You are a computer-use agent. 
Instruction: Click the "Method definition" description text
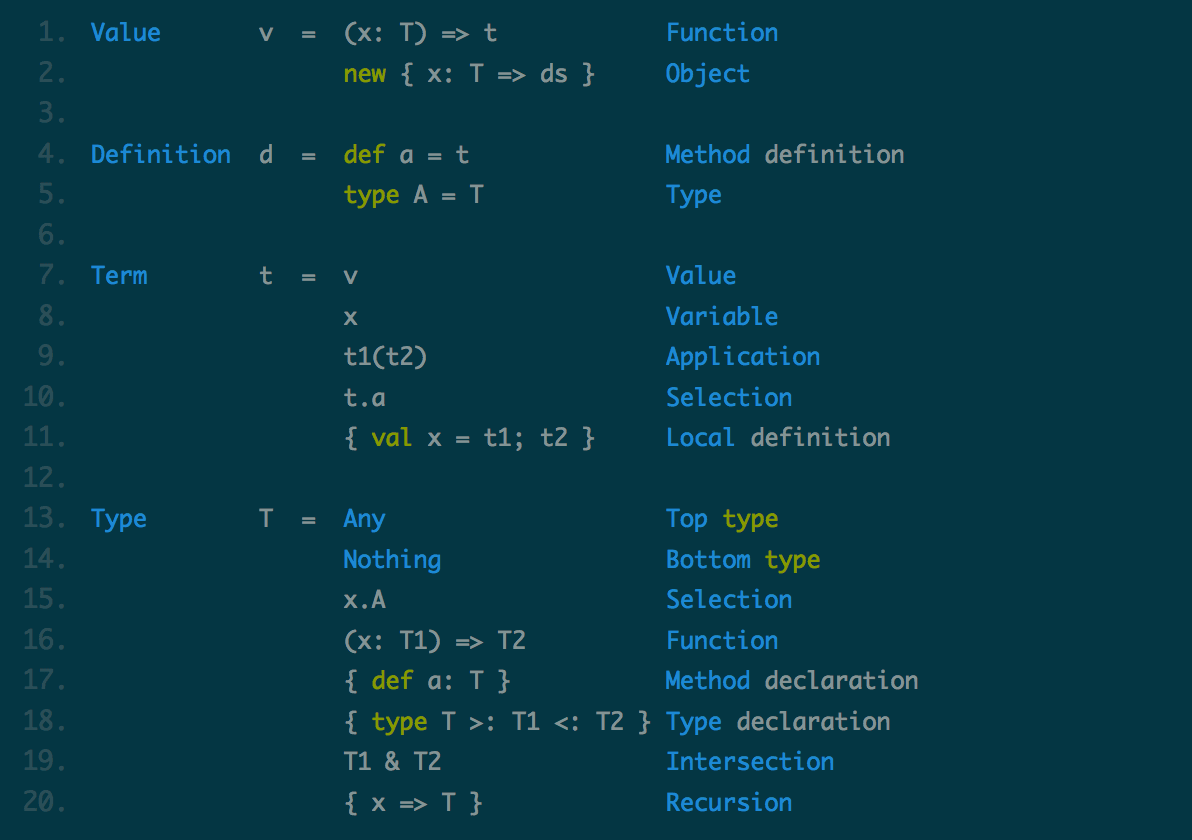tap(784, 155)
